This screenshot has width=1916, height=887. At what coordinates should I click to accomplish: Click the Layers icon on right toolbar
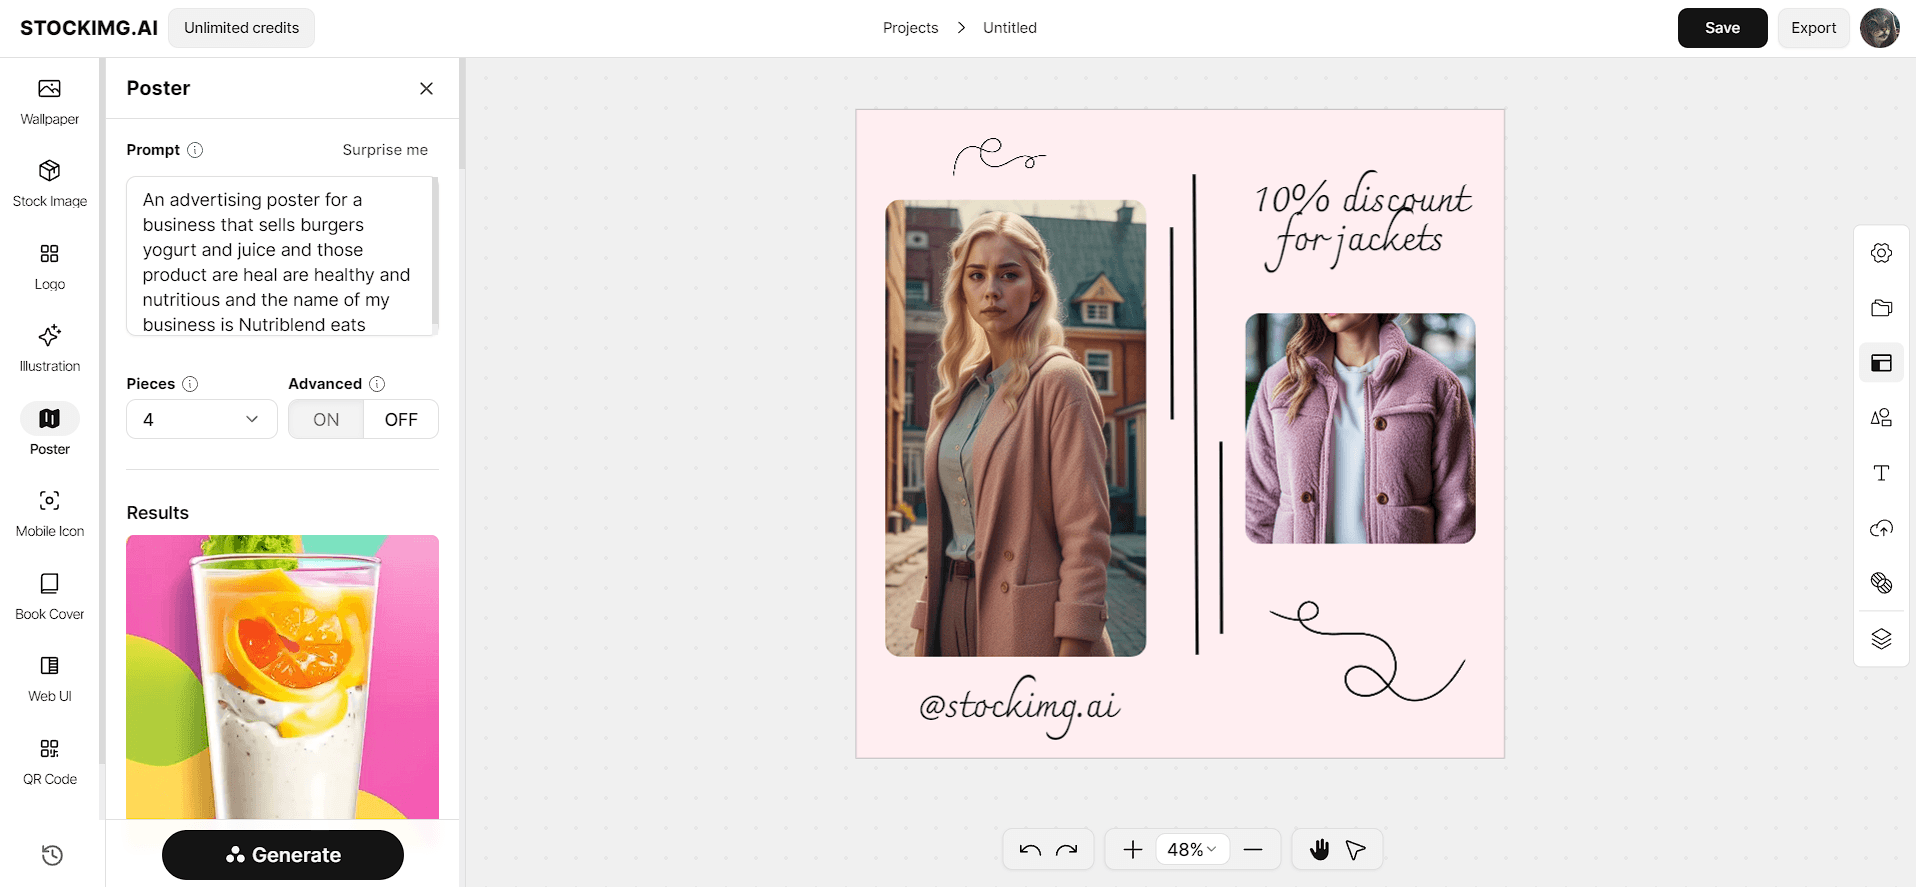coord(1881,638)
